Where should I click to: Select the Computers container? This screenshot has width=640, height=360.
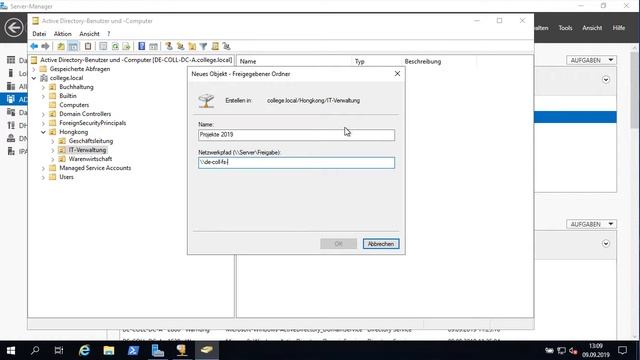tap(74, 105)
